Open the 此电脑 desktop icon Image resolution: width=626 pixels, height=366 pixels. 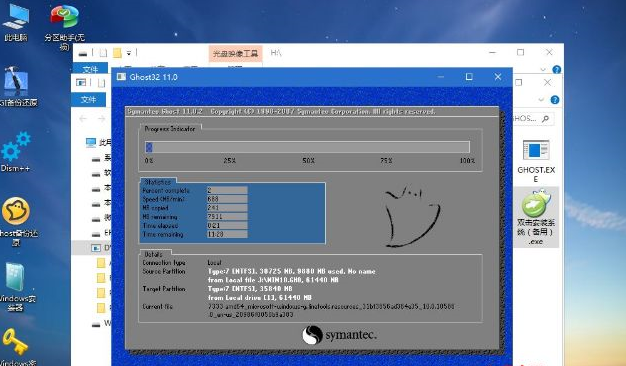pos(16,22)
